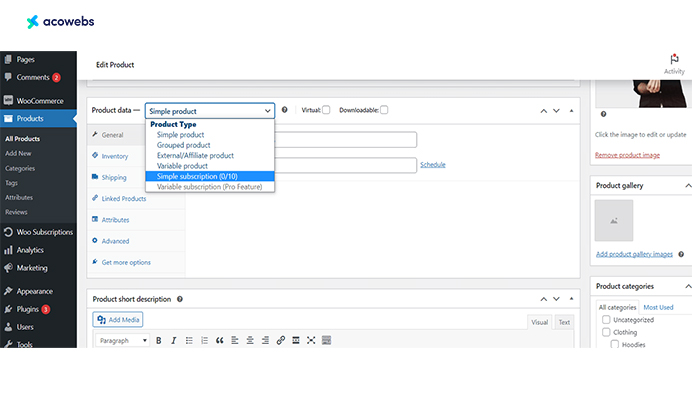Screen dimensions: 692x399
Task: Open the acowebs logo
Action: pos(60,21)
